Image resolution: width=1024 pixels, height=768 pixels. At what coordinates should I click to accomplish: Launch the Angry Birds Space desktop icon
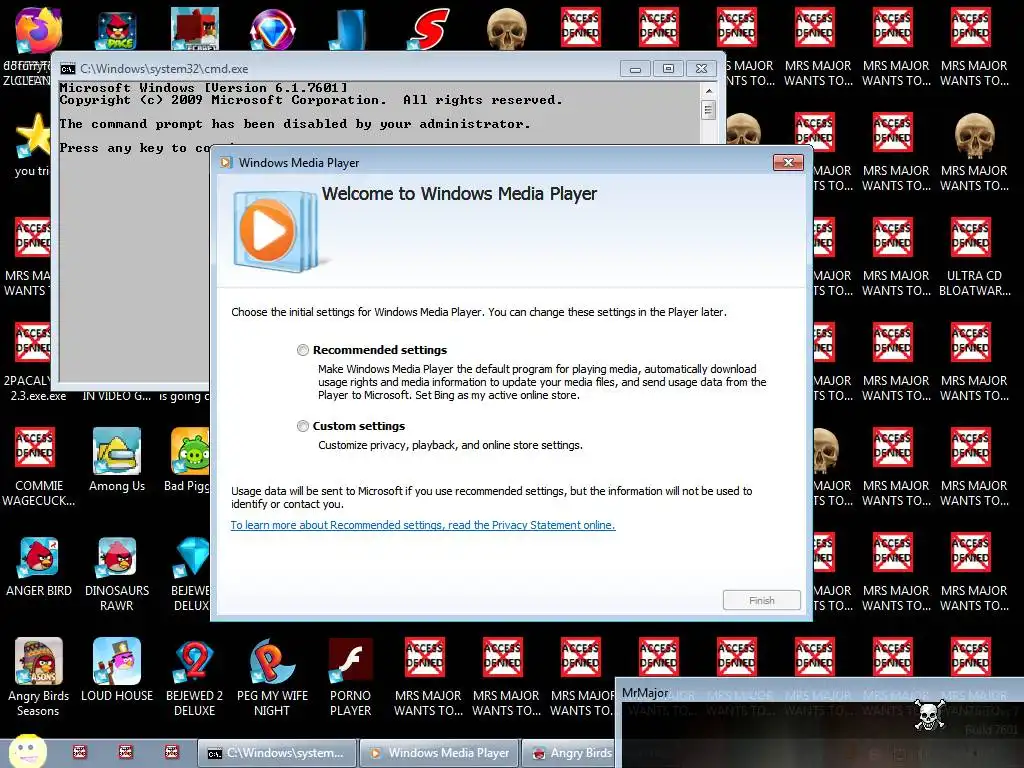coord(117,31)
